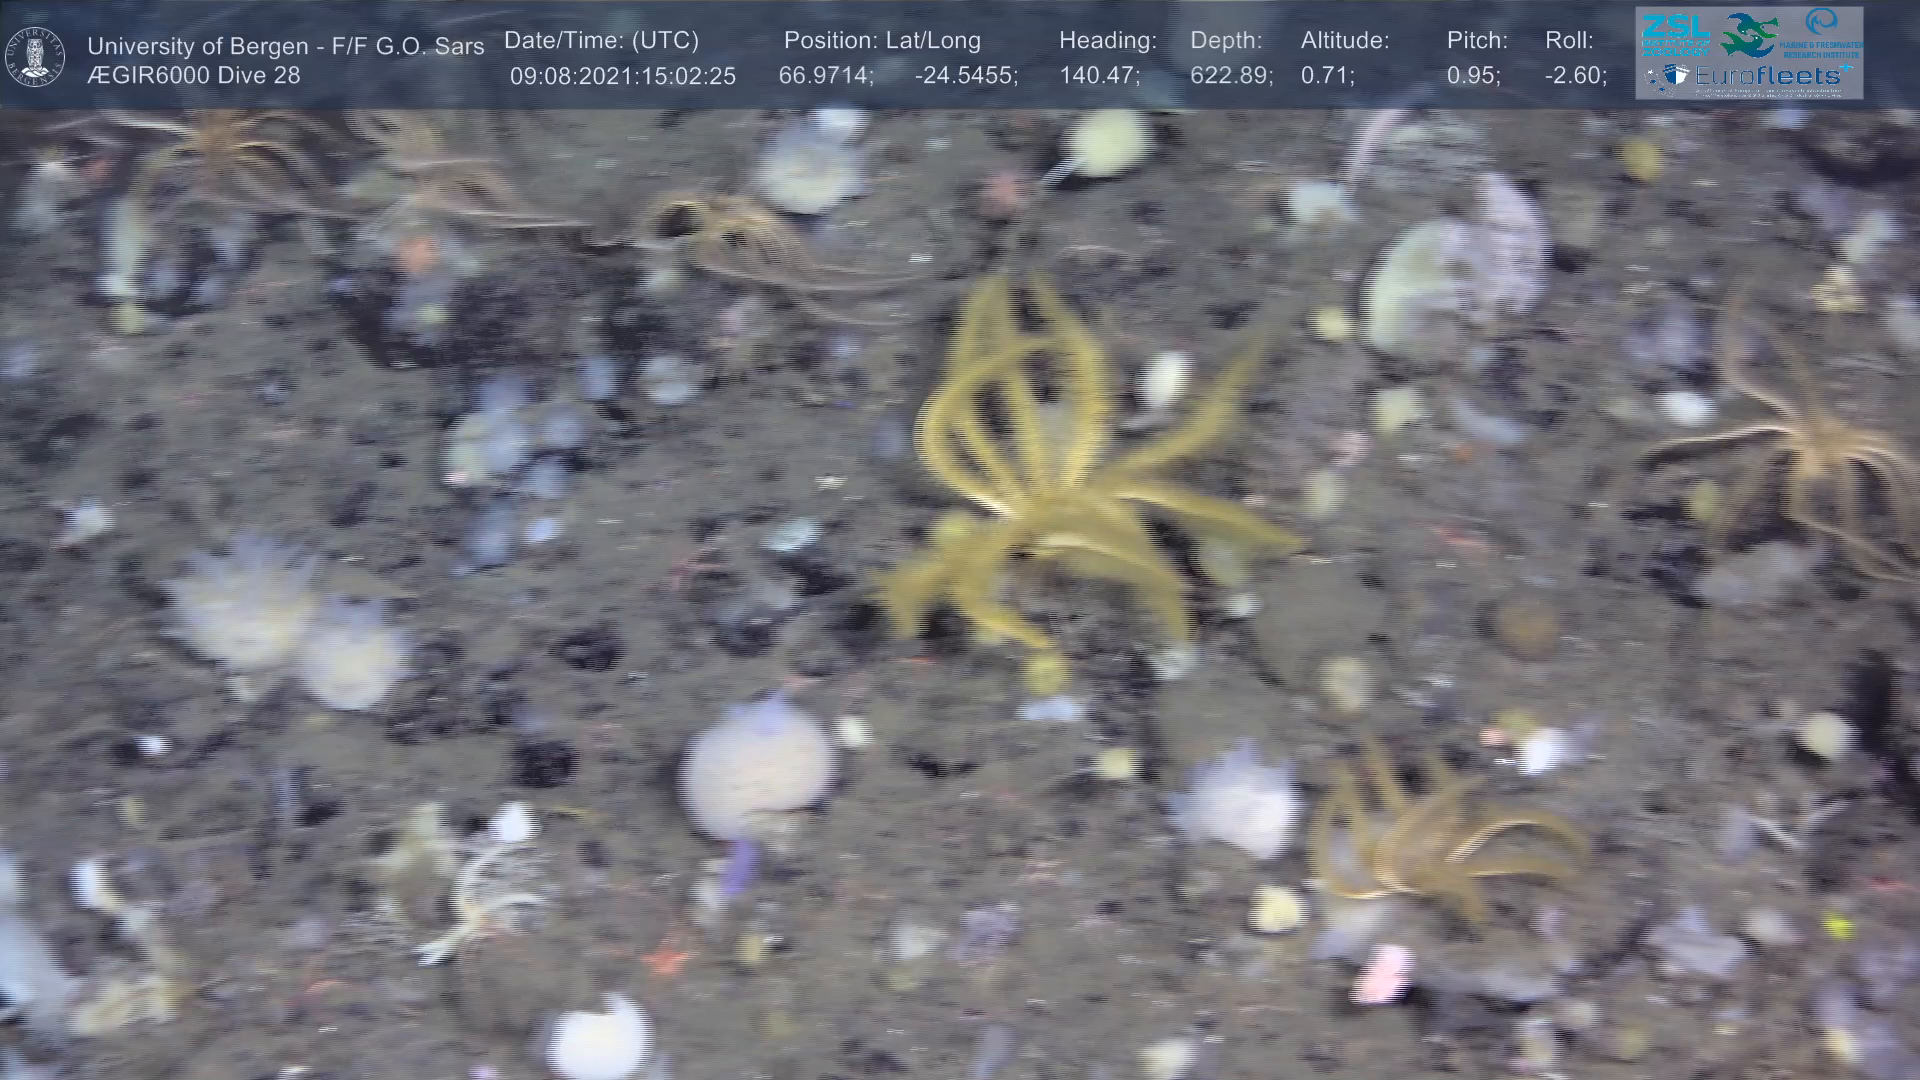This screenshot has width=1920, height=1080.
Task: Click the Pitch value 0.95
Action: click(x=1473, y=76)
